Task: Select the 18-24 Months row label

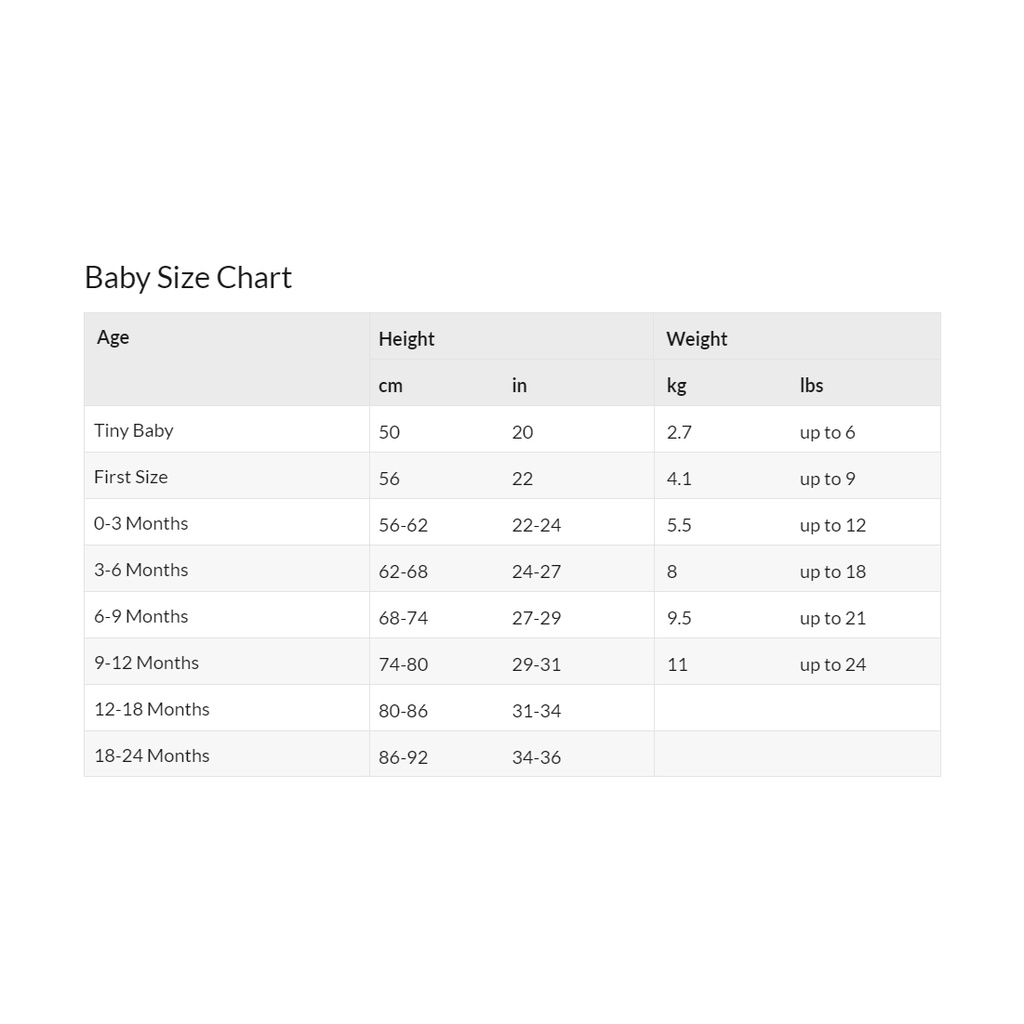Action: click(x=152, y=756)
